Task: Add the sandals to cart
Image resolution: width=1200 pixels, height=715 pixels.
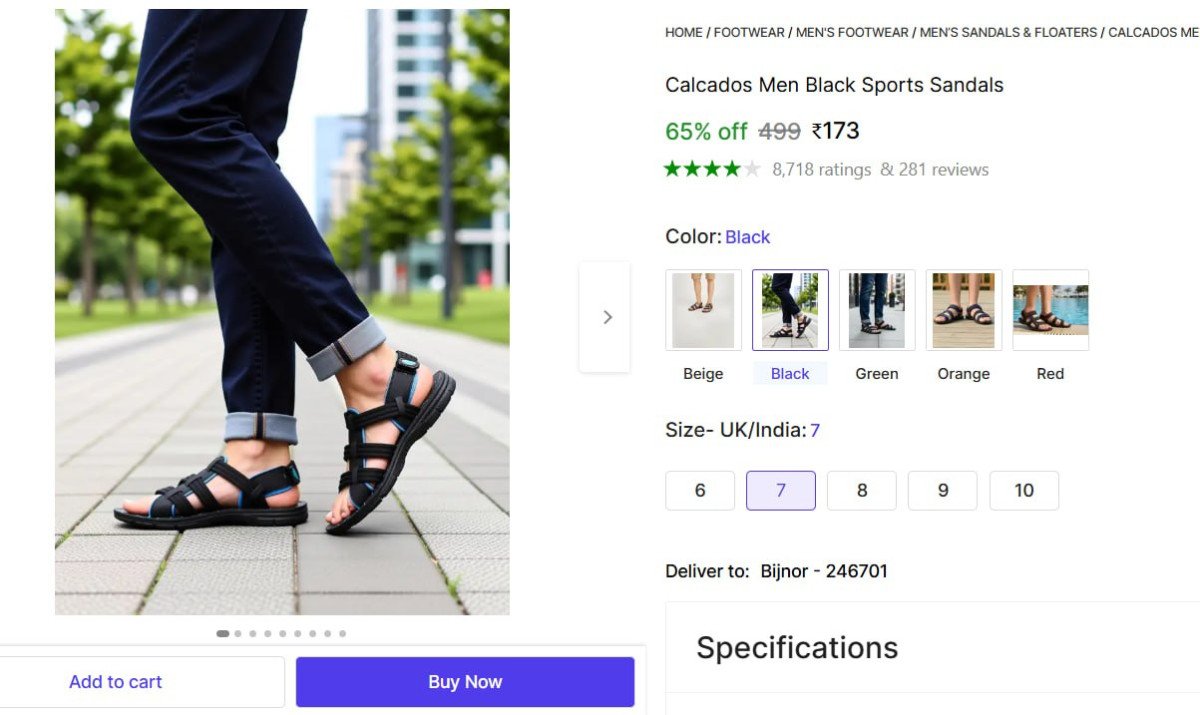Action: click(115, 681)
